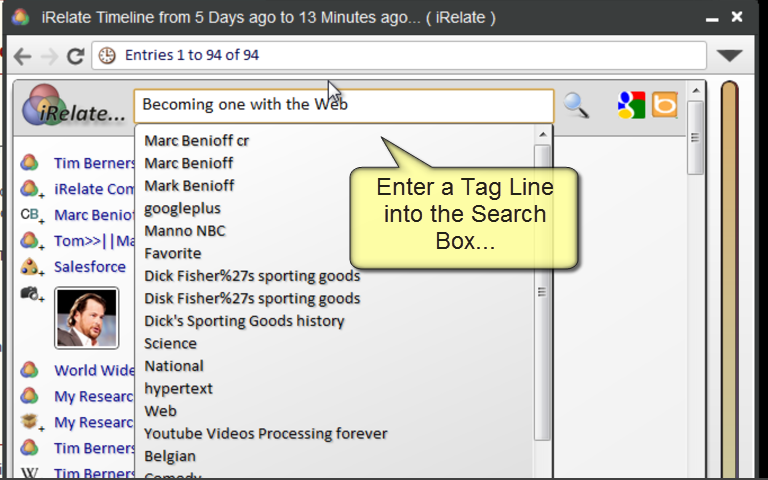
Task: Click the clock icon in the address bar
Action: click(x=107, y=55)
